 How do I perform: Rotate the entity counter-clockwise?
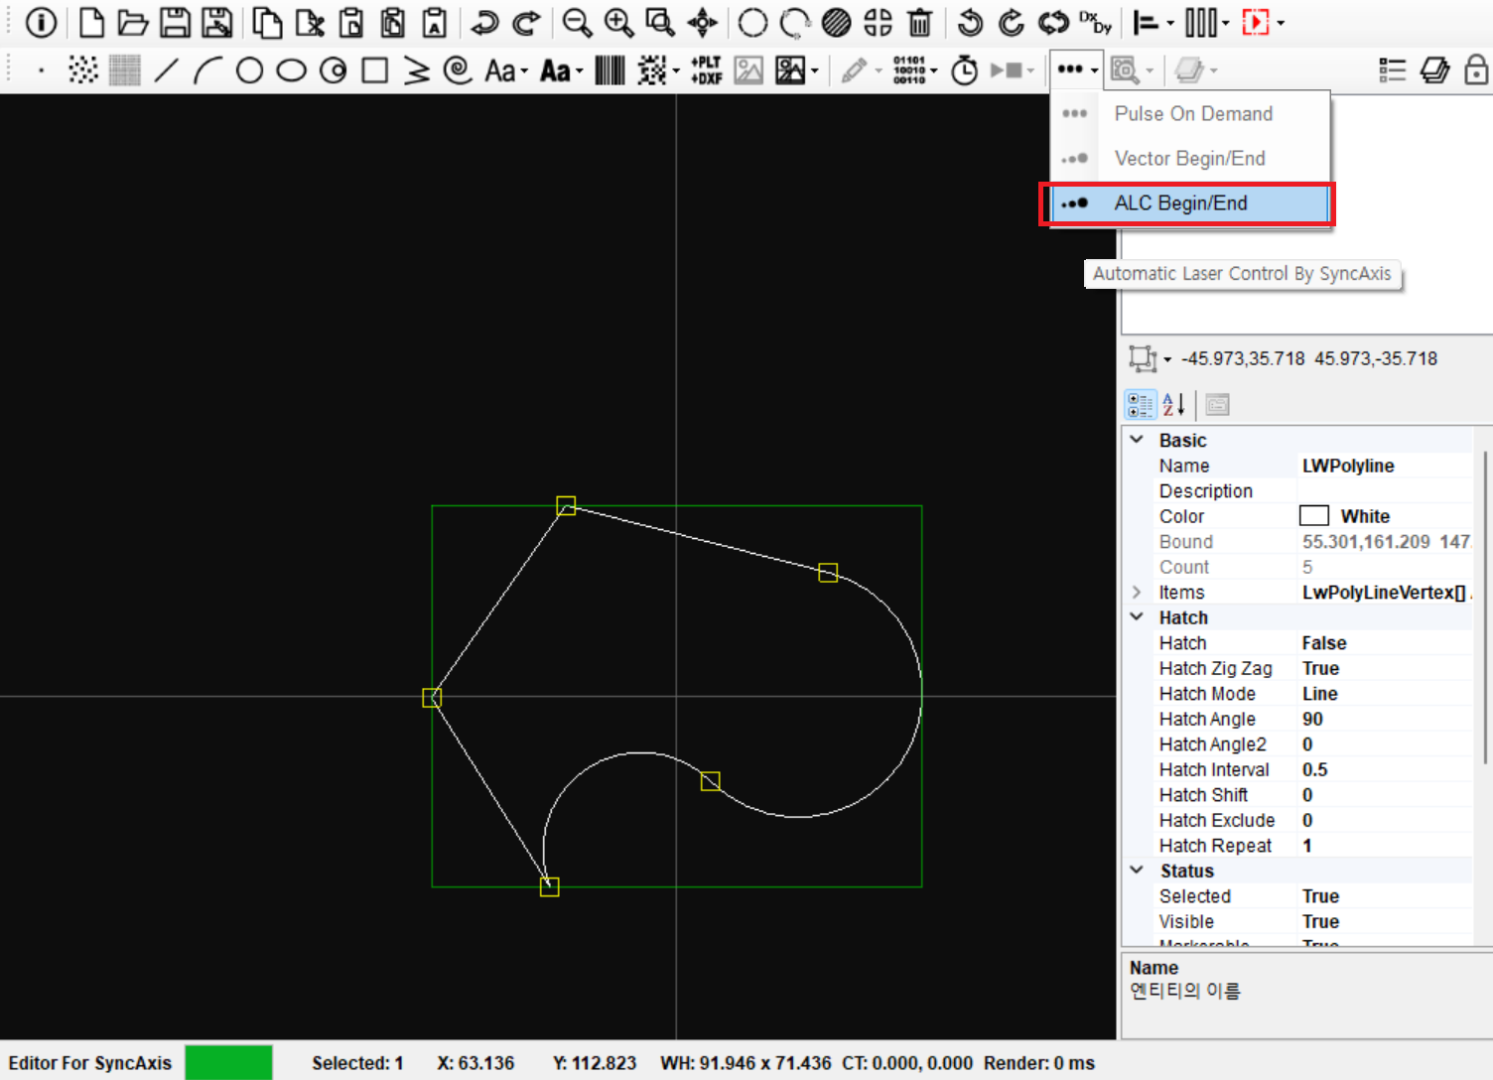click(x=969, y=22)
